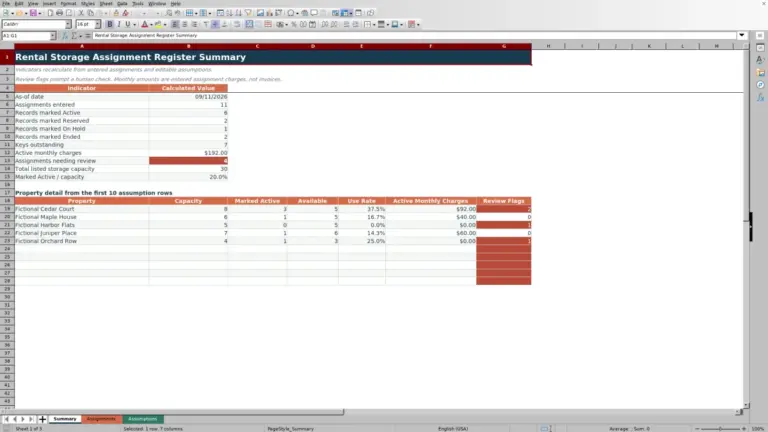Switch to the Assignments sheet tab
The image size is (768, 432).
point(101,419)
